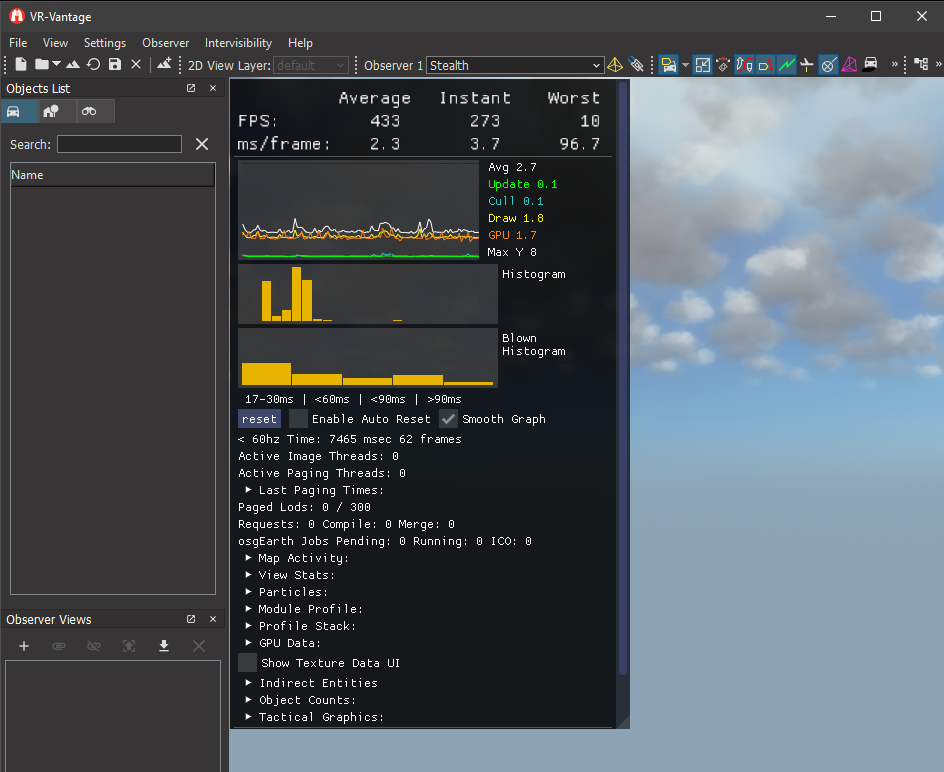
Task: Toggle the yellow tag with red line icon
Action: click(765, 64)
